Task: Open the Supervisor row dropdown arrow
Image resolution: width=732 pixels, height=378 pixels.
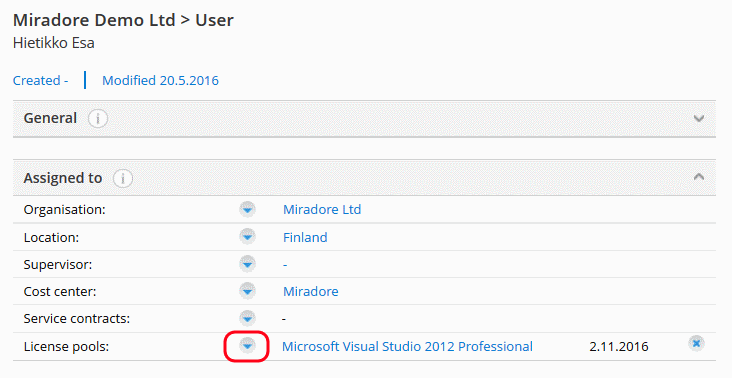Action: click(x=247, y=264)
